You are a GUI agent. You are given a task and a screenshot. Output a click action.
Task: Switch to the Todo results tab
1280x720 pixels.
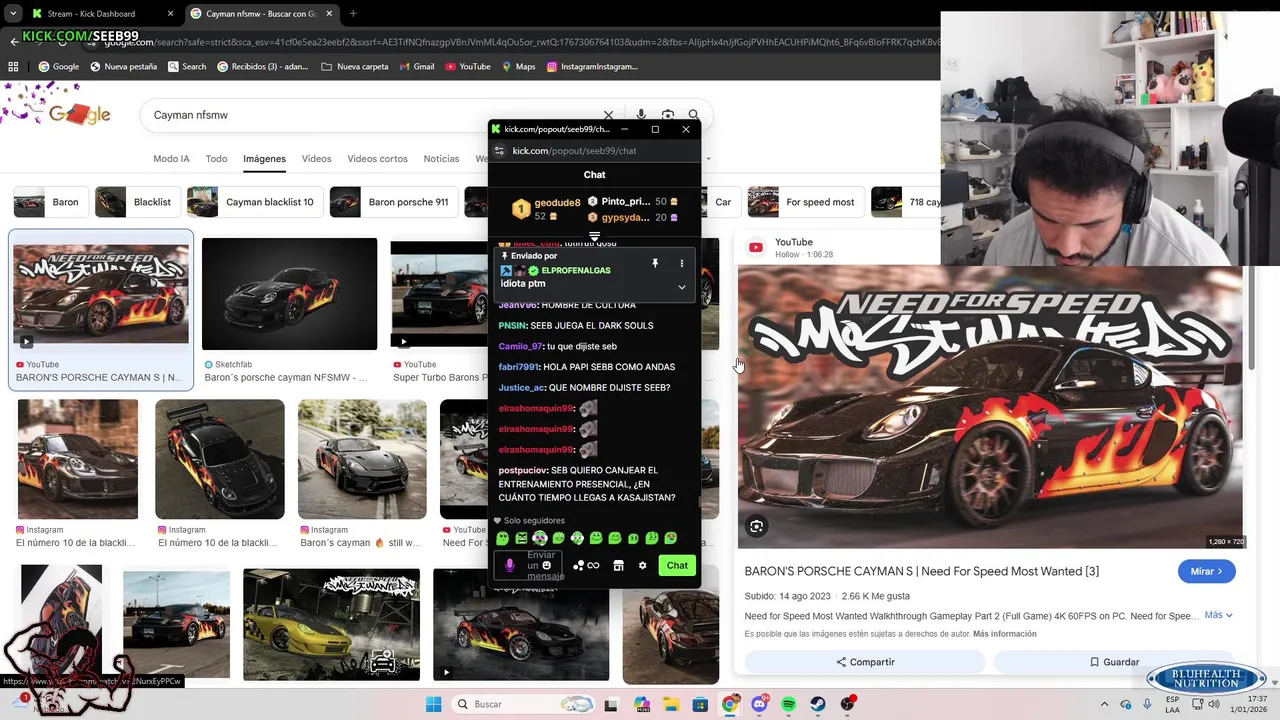pos(216,159)
